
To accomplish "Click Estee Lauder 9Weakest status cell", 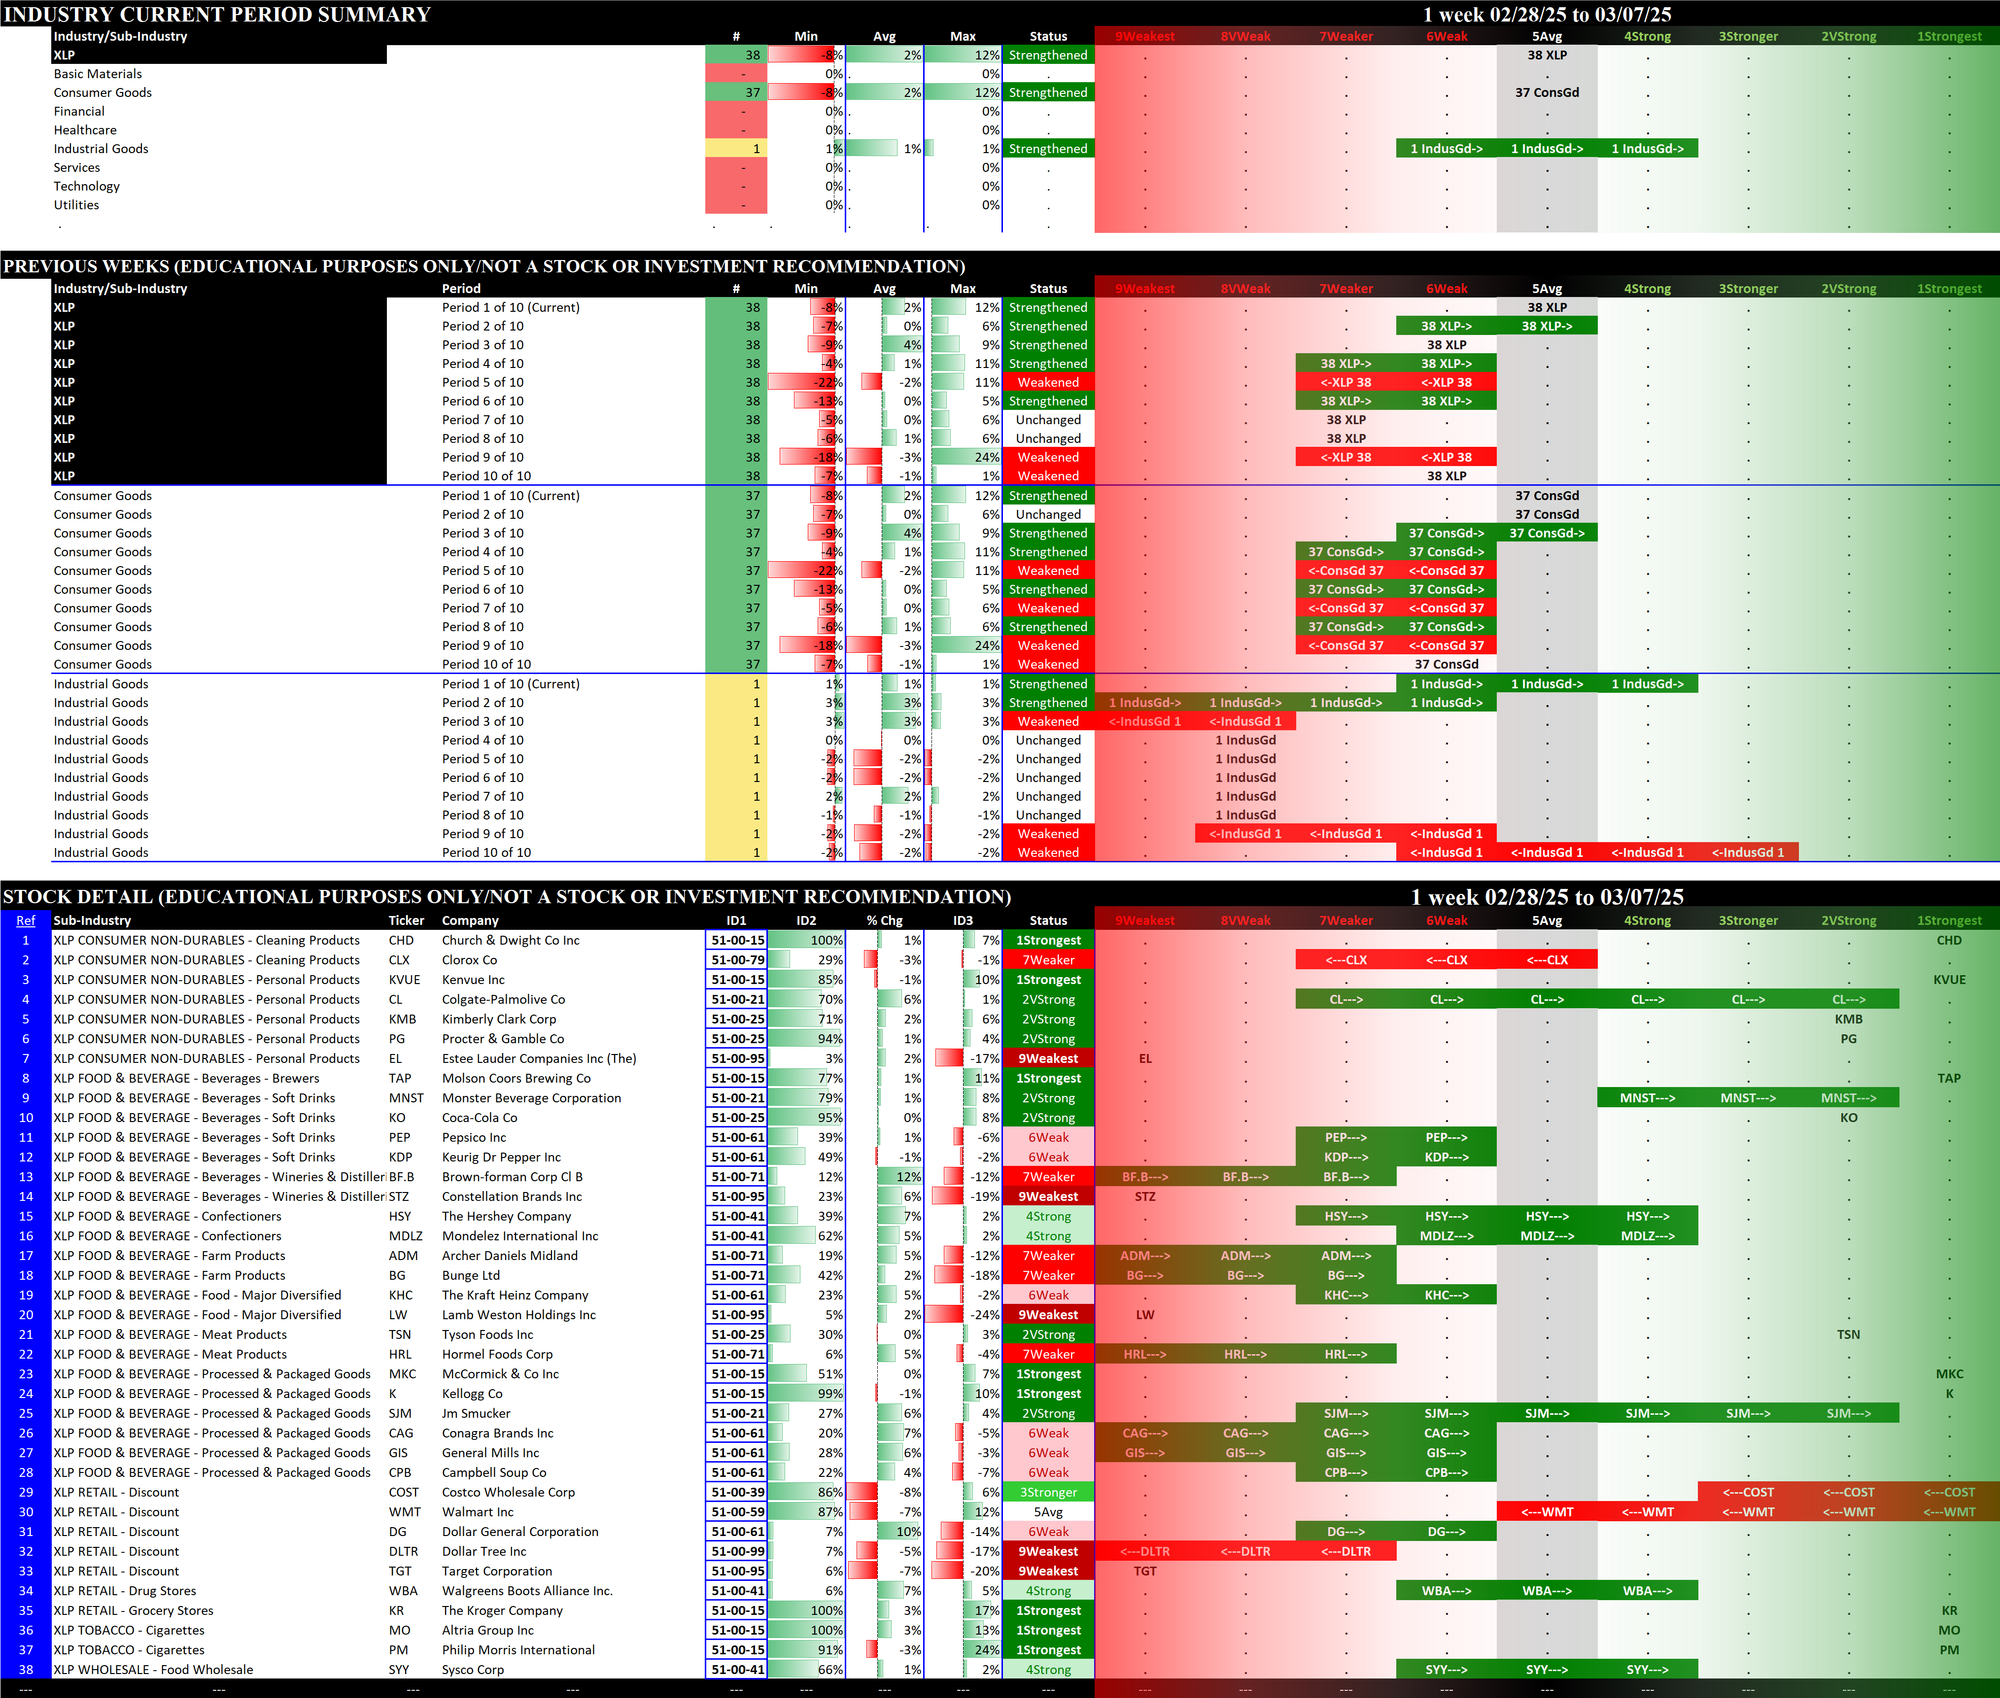I will [1047, 1059].
